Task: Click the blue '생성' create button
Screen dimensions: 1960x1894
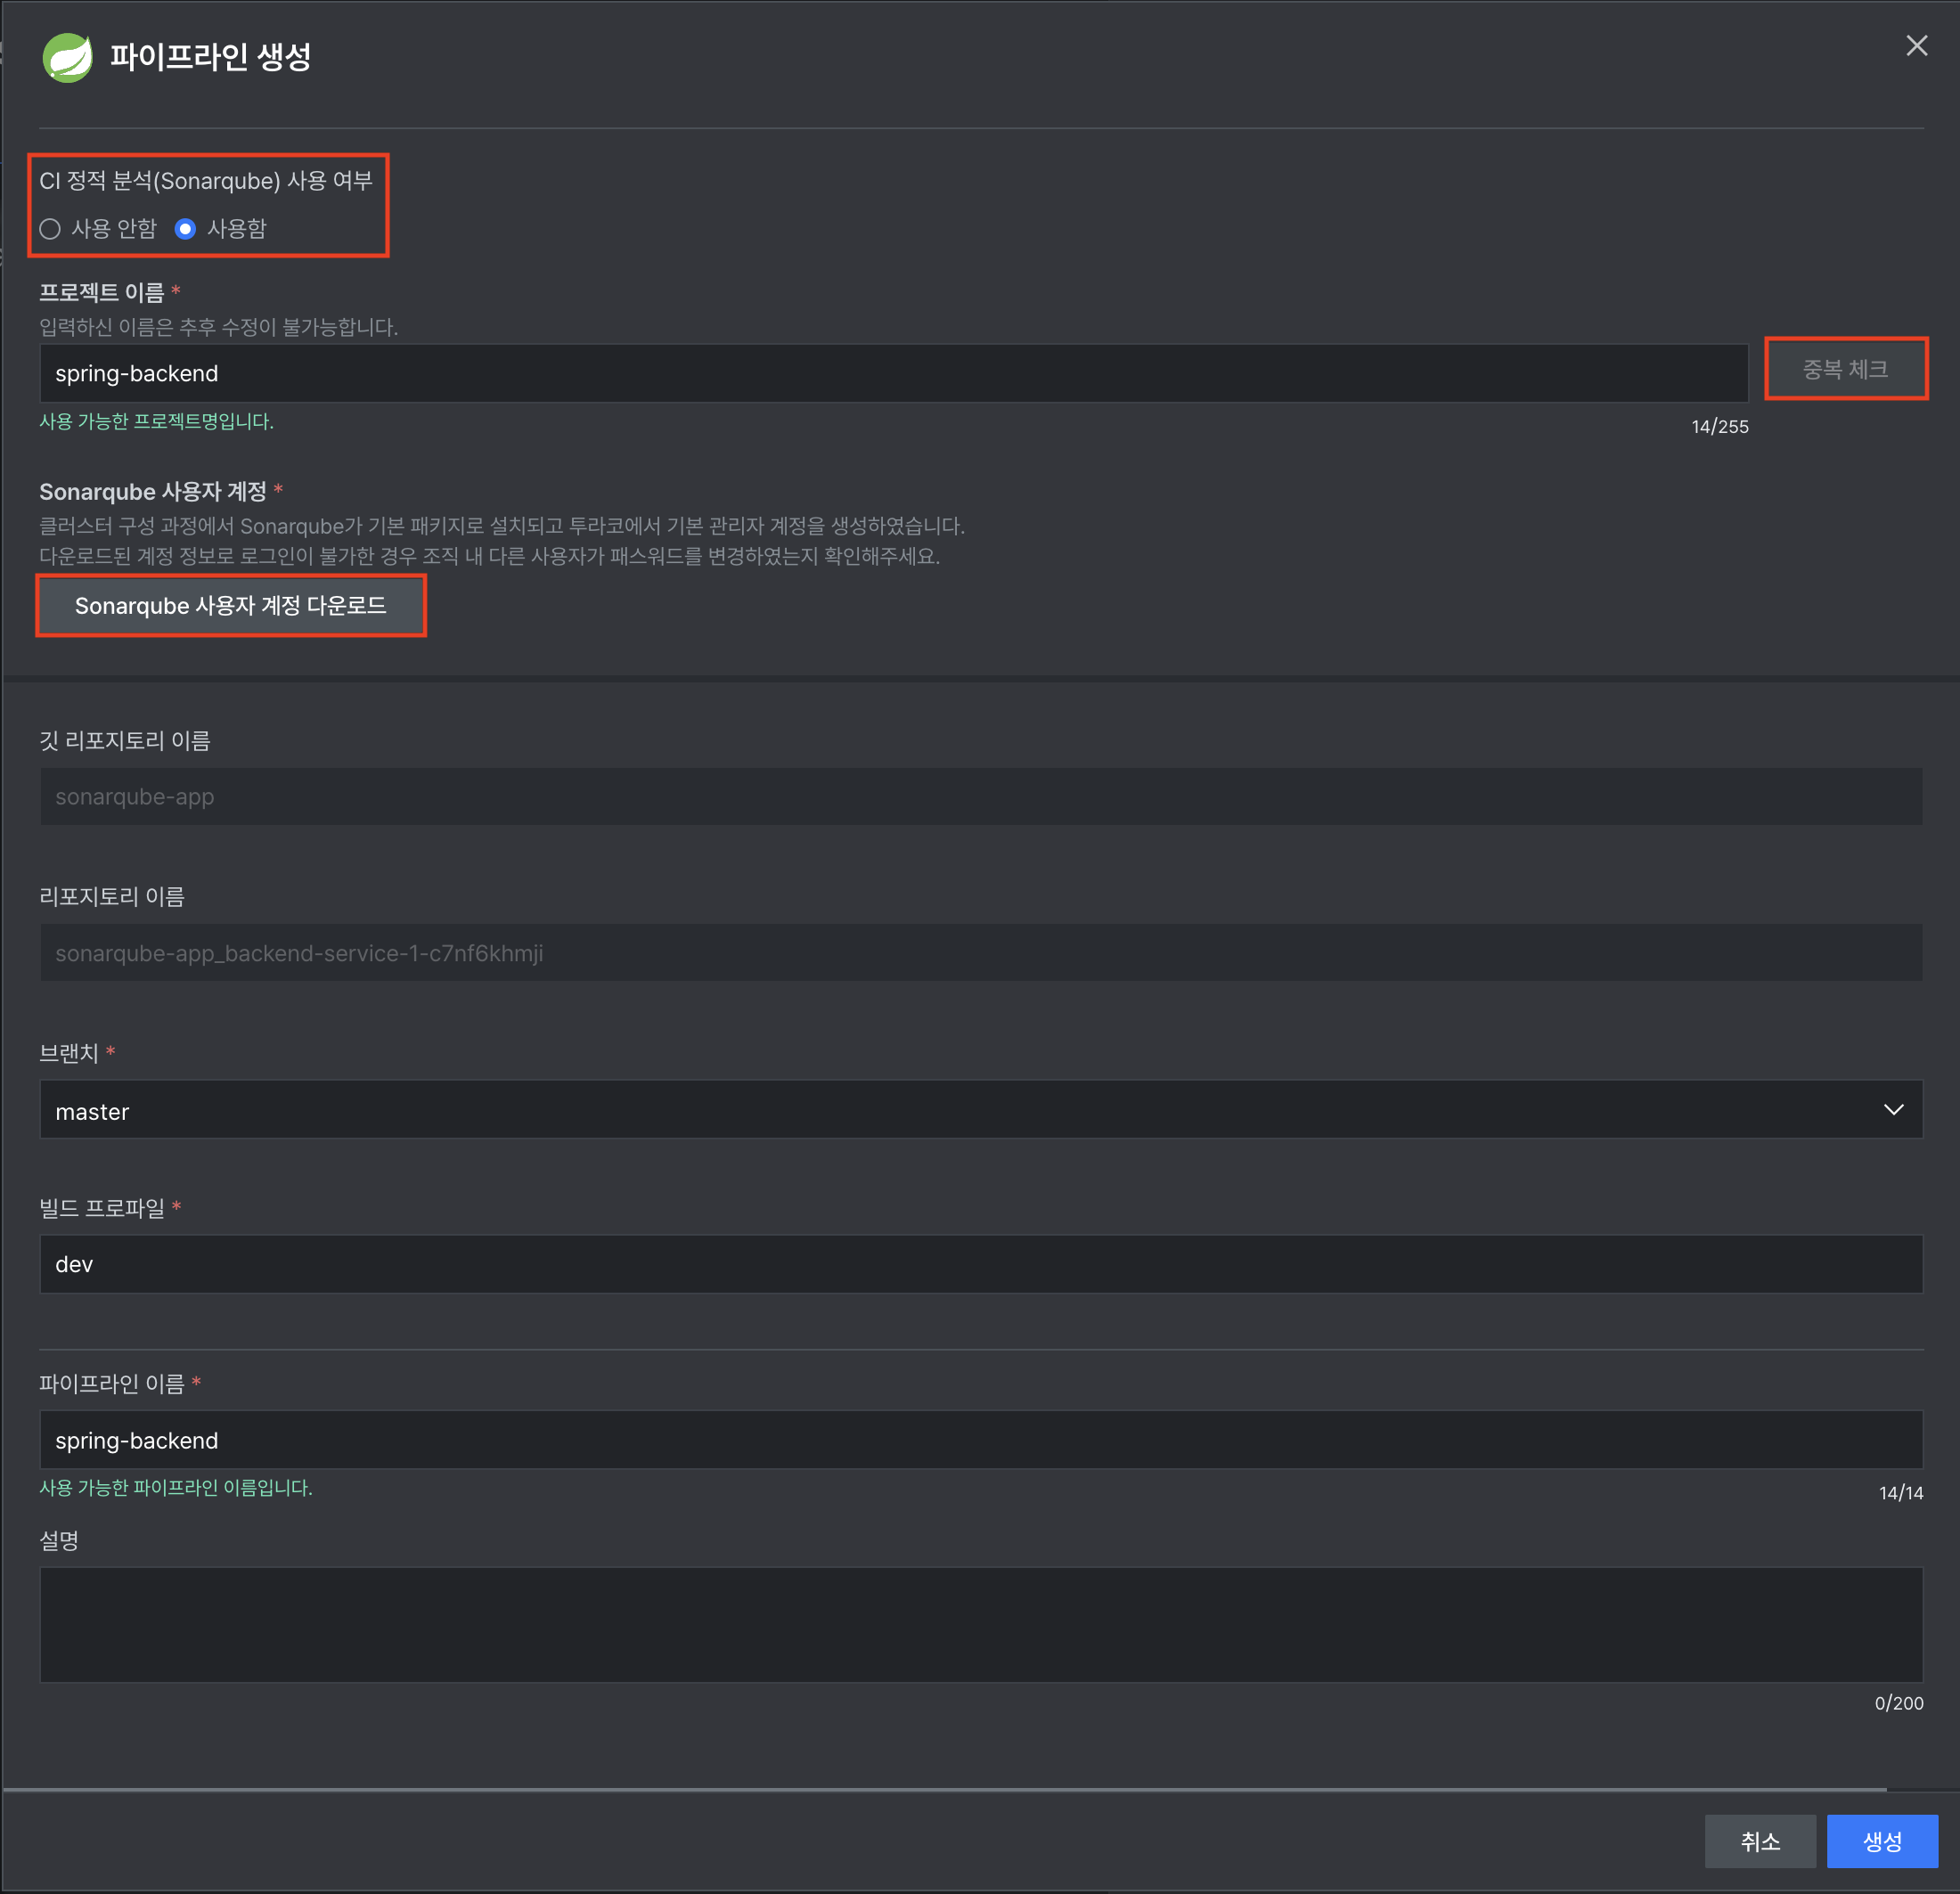Action: (x=1881, y=1841)
